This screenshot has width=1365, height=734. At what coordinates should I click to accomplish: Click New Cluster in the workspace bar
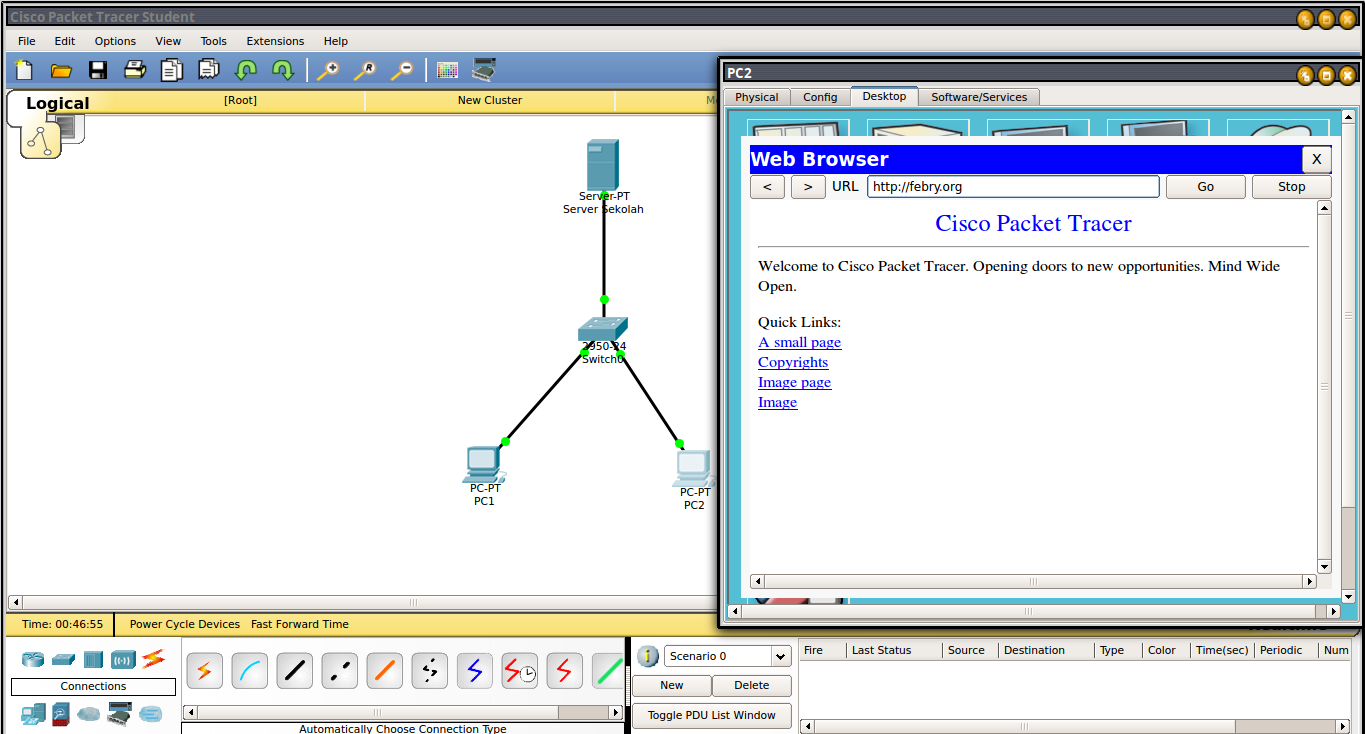pyautogui.click(x=490, y=100)
